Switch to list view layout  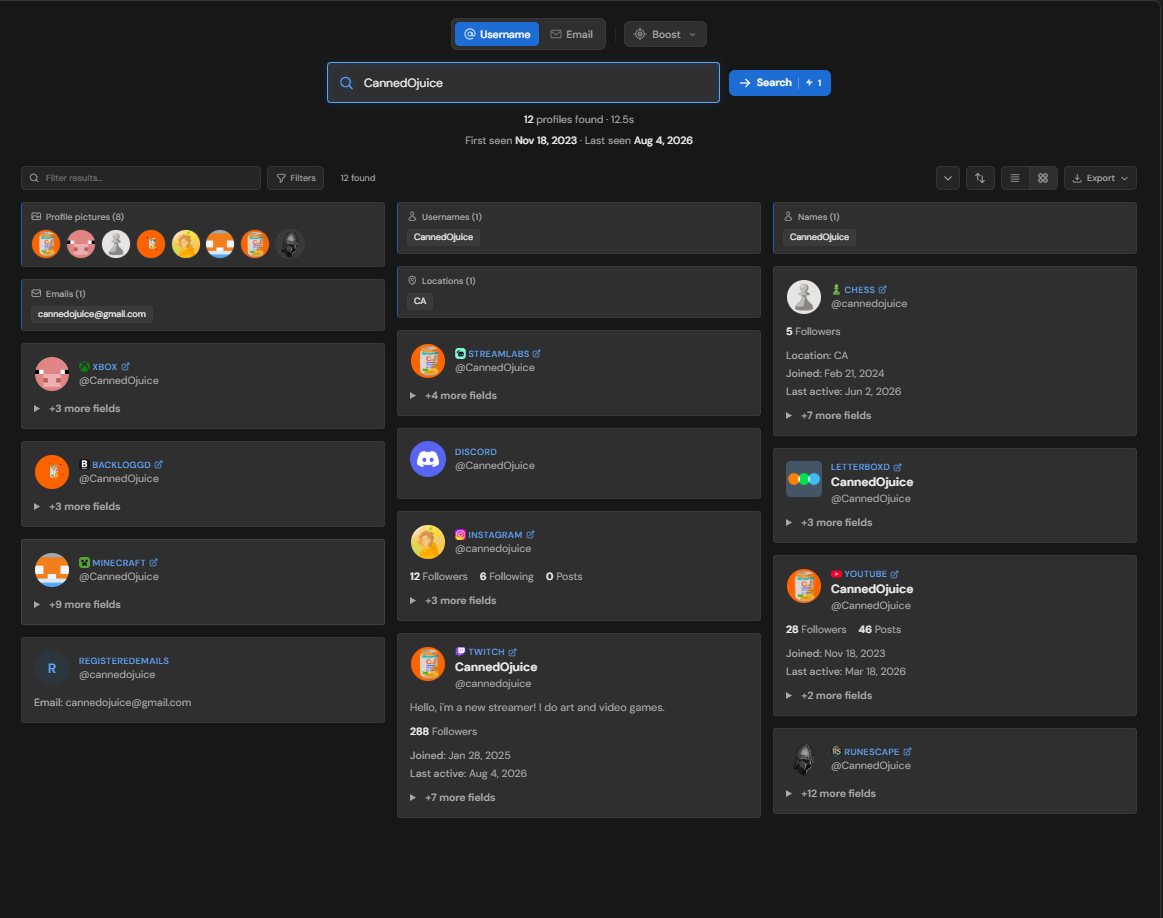(x=1015, y=178)
